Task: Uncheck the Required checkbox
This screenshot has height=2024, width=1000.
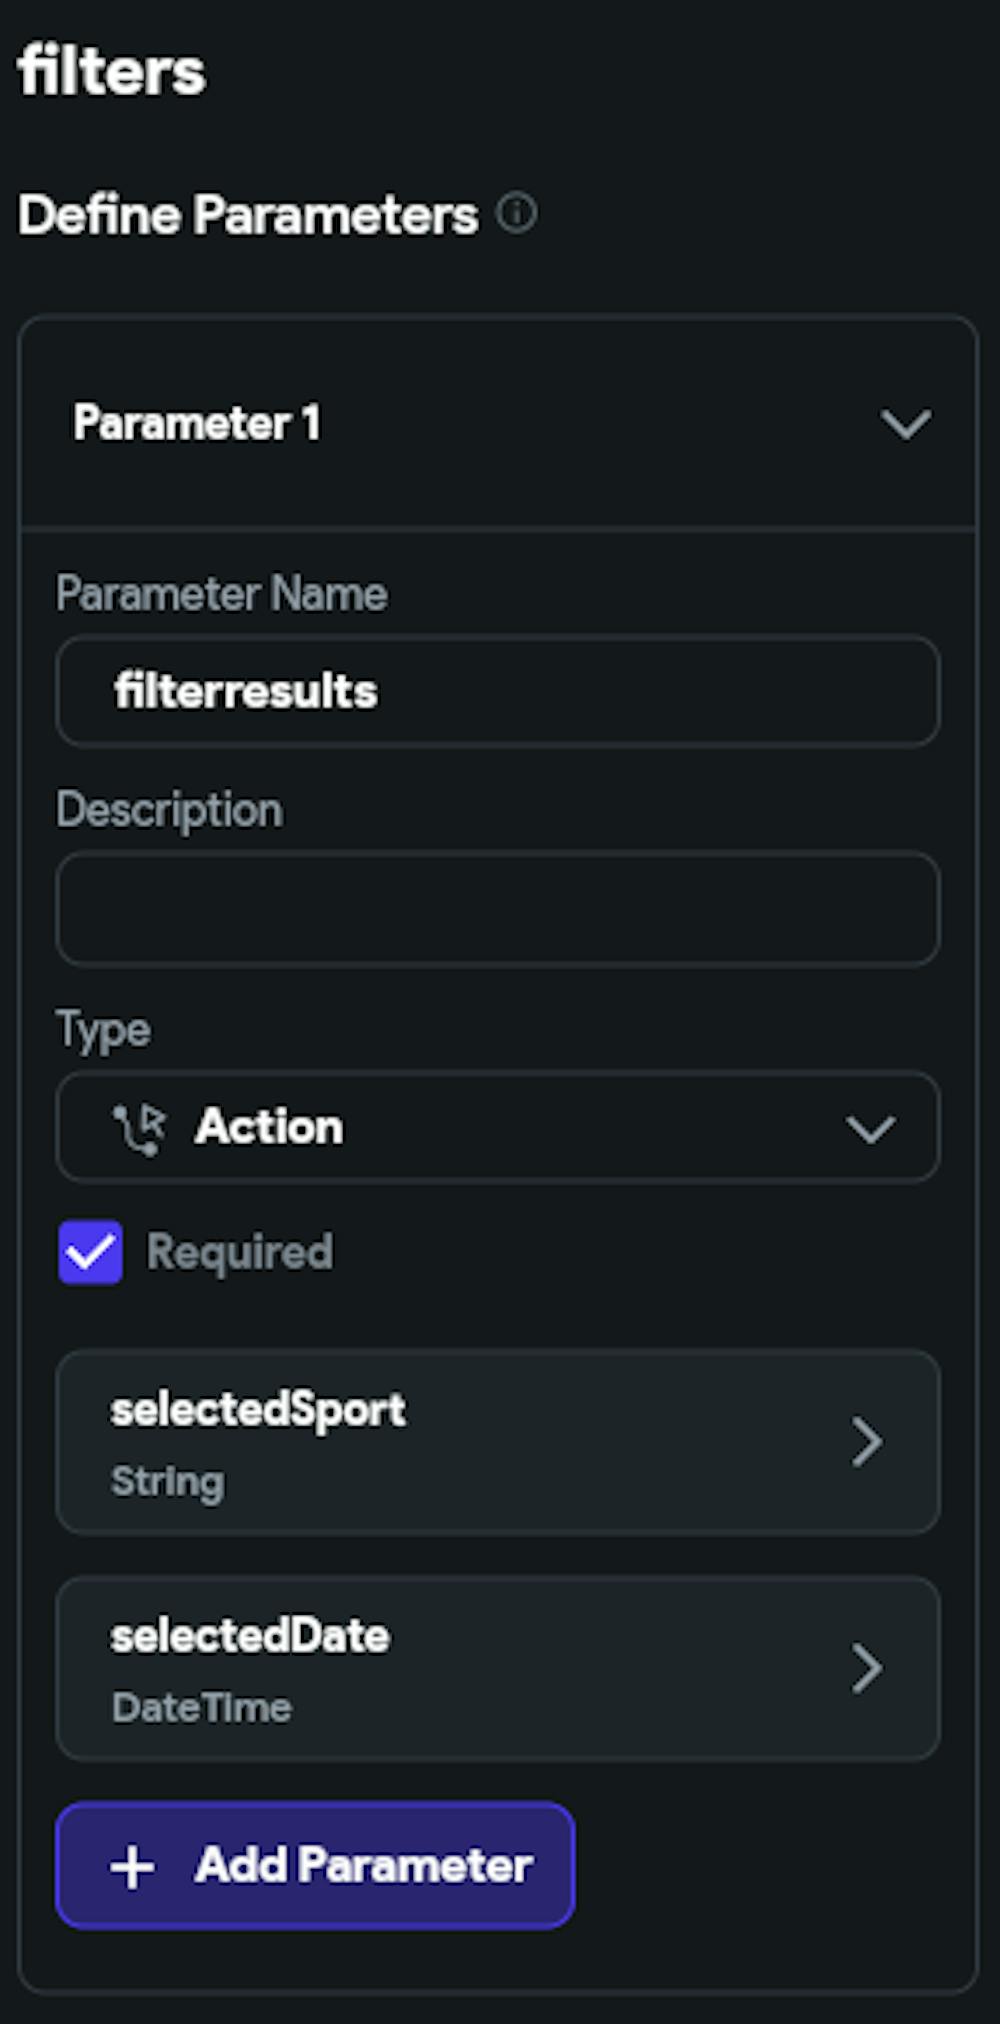Action: click(x=91, y=1252)
